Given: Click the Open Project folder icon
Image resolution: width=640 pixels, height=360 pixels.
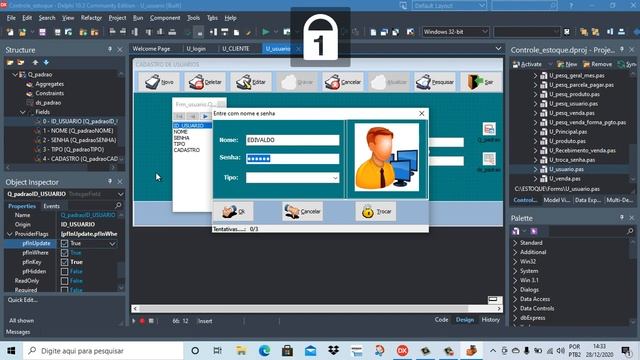Looking at the screenshot, I should click(22, 32).
